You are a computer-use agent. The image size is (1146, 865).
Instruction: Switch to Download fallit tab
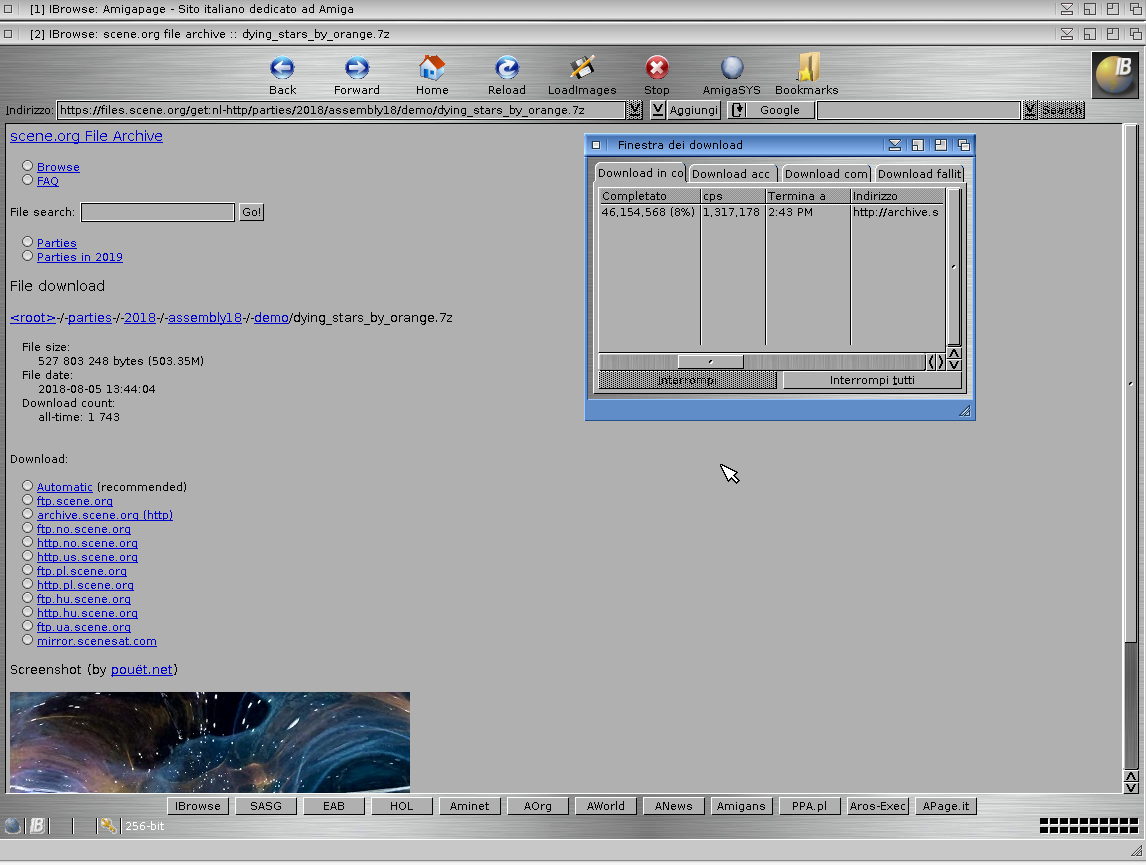point(919,174)
